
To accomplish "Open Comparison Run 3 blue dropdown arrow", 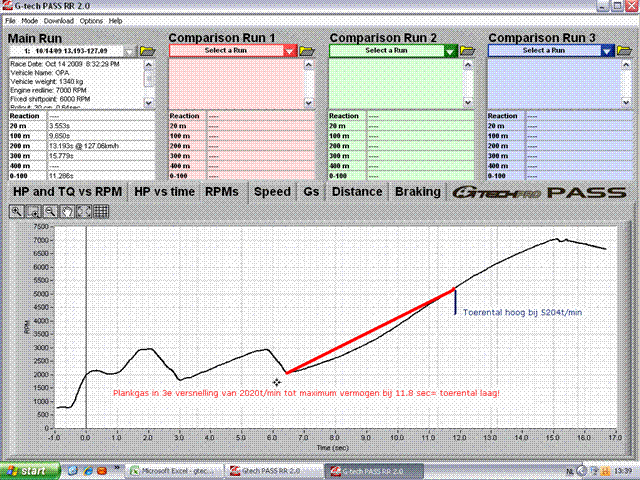I will 607,51.
